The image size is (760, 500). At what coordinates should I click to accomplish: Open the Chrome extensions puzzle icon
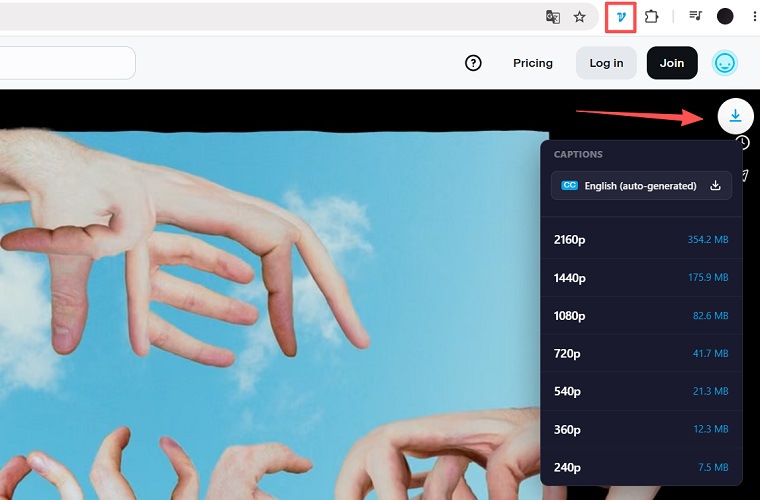tap(651, 17)
